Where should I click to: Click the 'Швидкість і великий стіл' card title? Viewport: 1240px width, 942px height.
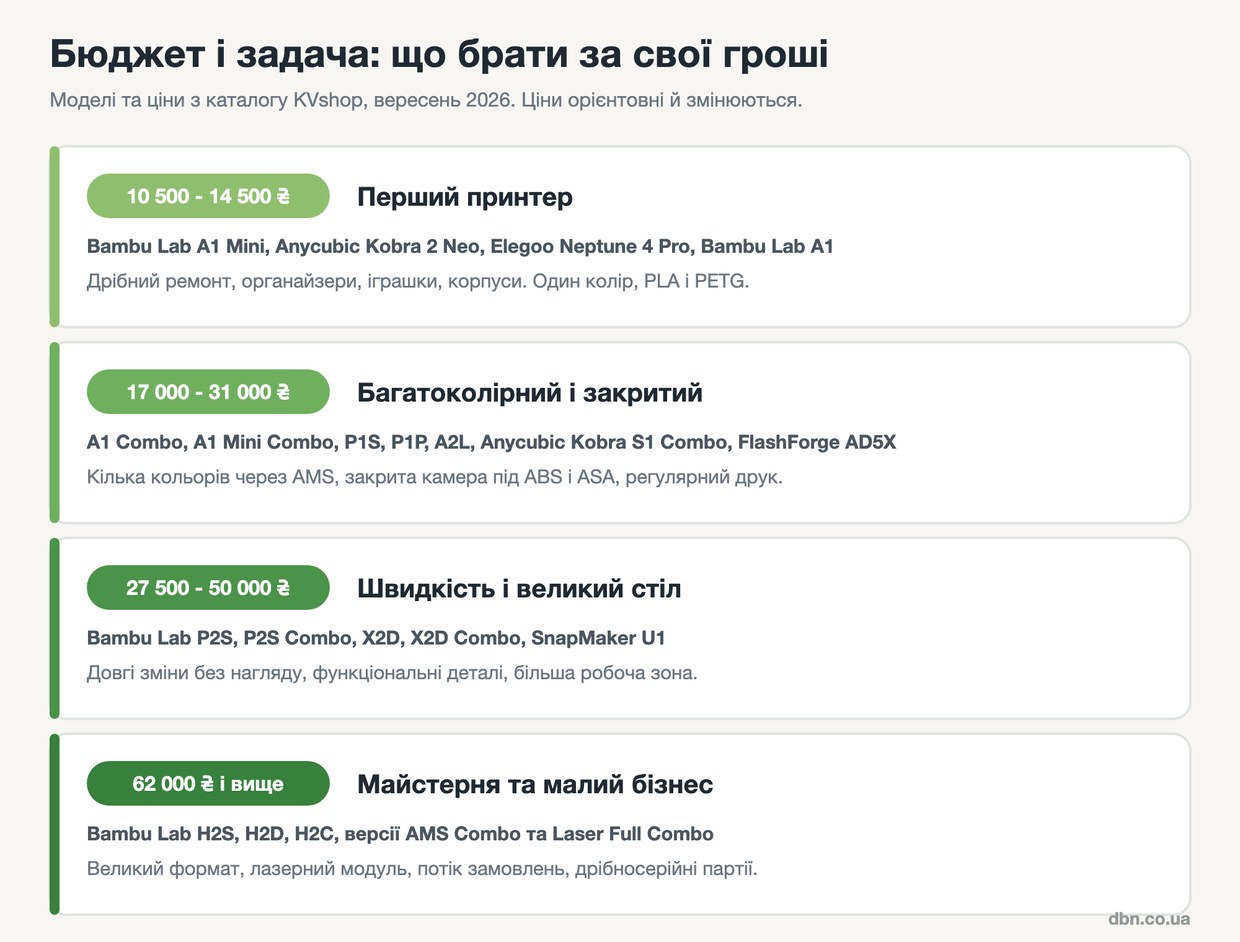click(519, 589)
